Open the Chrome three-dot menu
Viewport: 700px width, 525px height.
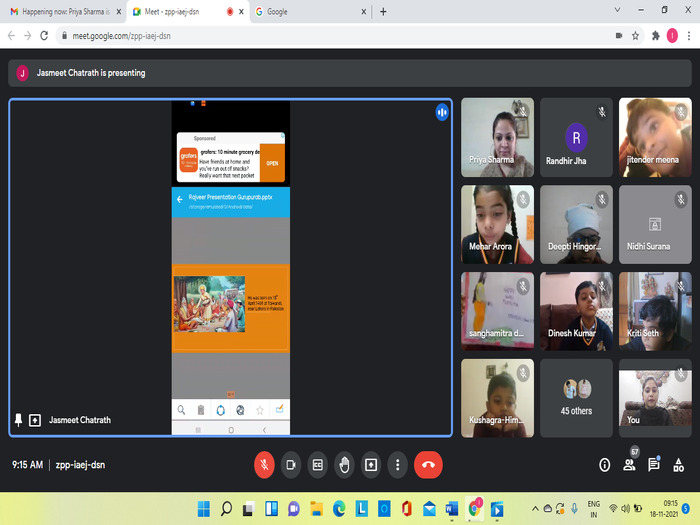coord(689,36)
